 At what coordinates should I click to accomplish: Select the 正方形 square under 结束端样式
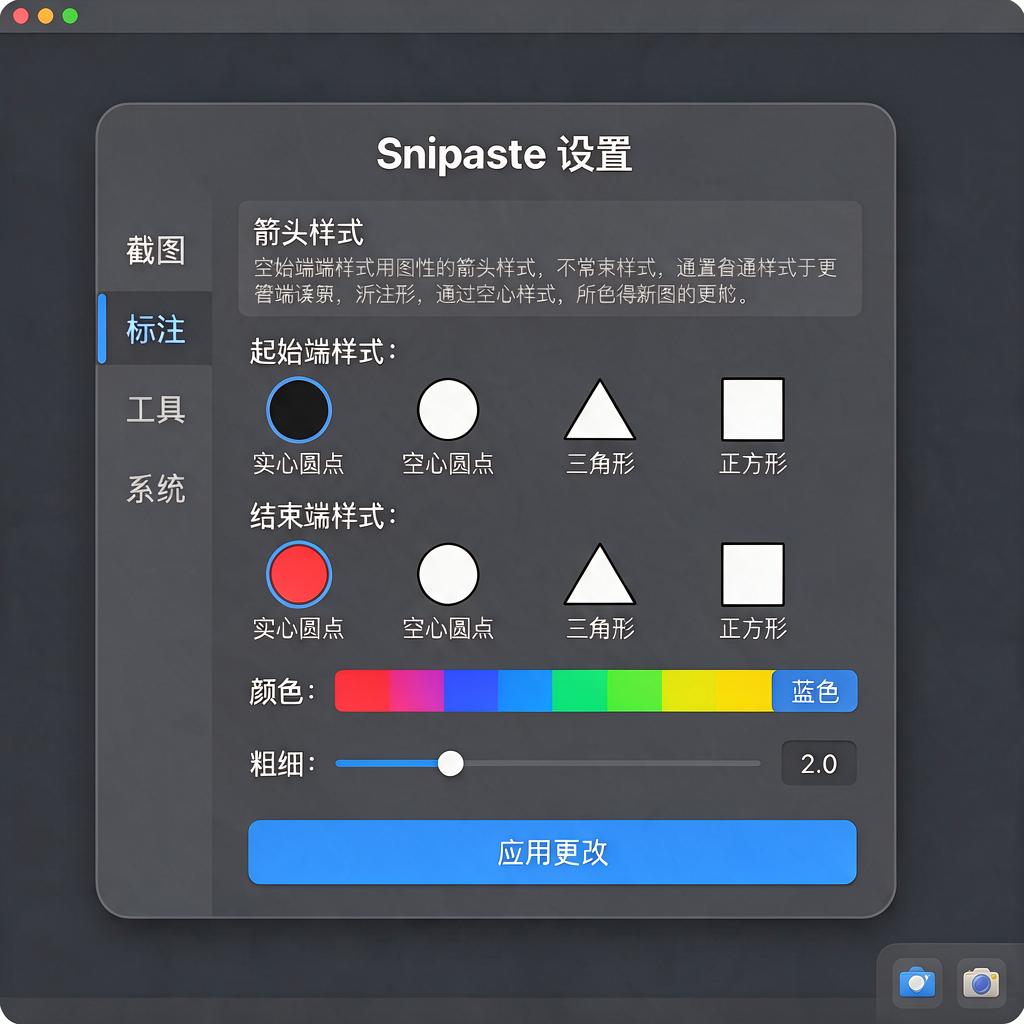pyautogui.click(x=752, y=574)
